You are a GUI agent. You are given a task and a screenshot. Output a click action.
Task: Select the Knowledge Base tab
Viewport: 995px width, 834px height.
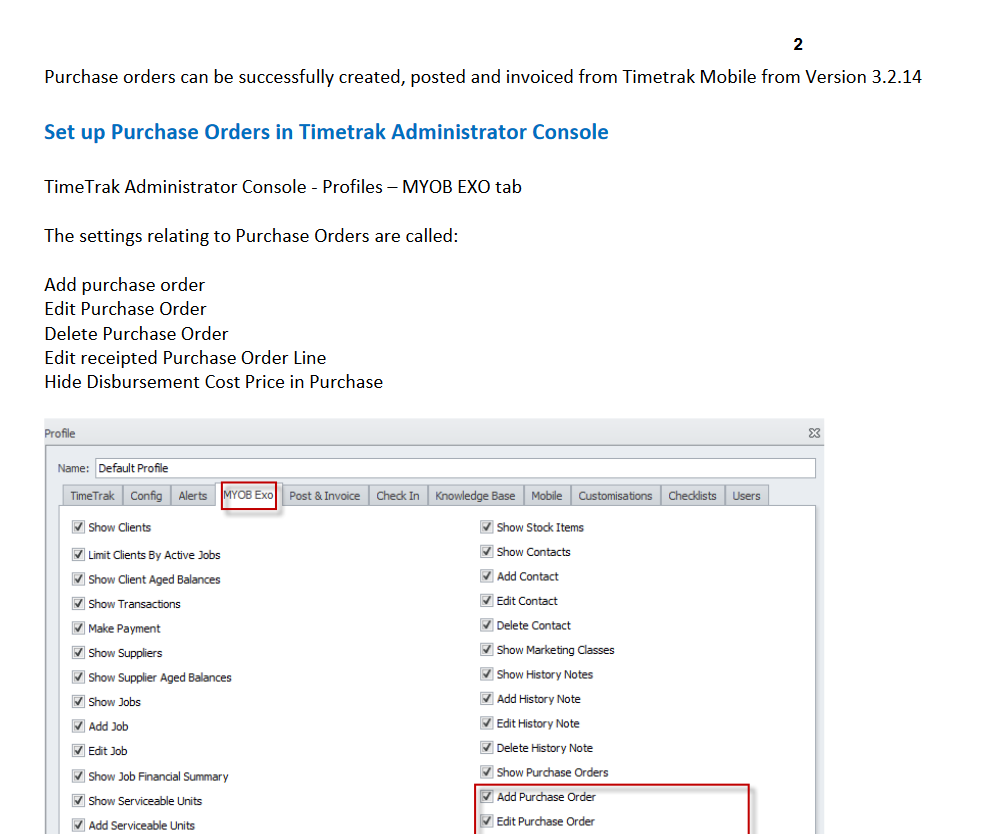[475, 496]
